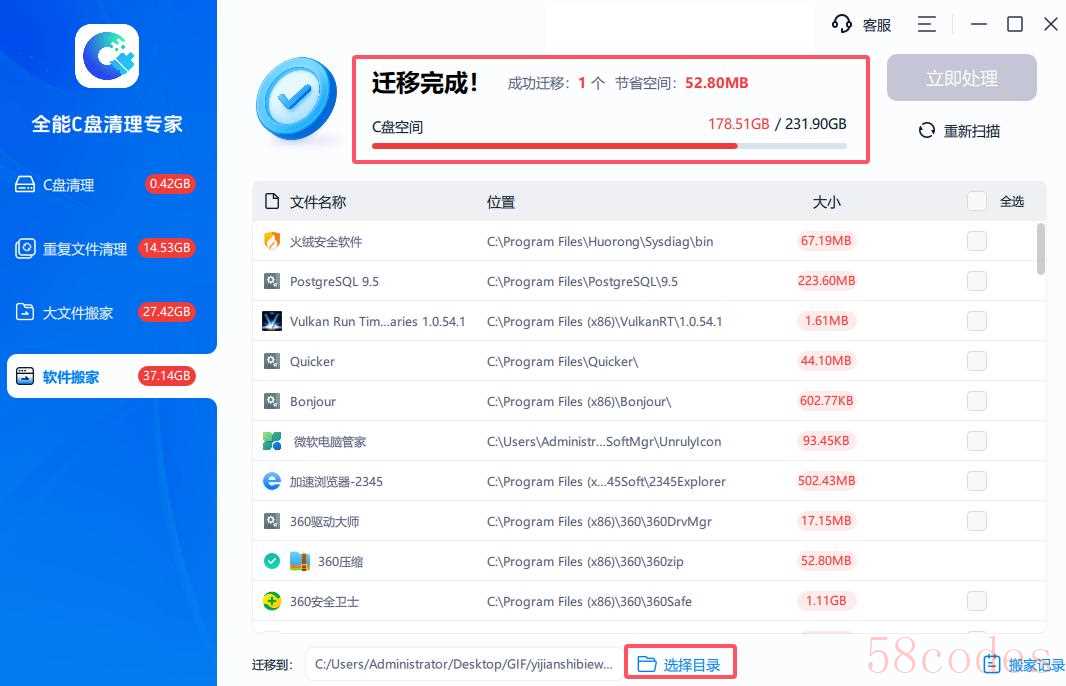Image resolution: width=1066 pixels, height=686 pixels.
Task: Click the 文件名称 column header
Action: click(318, 202)
